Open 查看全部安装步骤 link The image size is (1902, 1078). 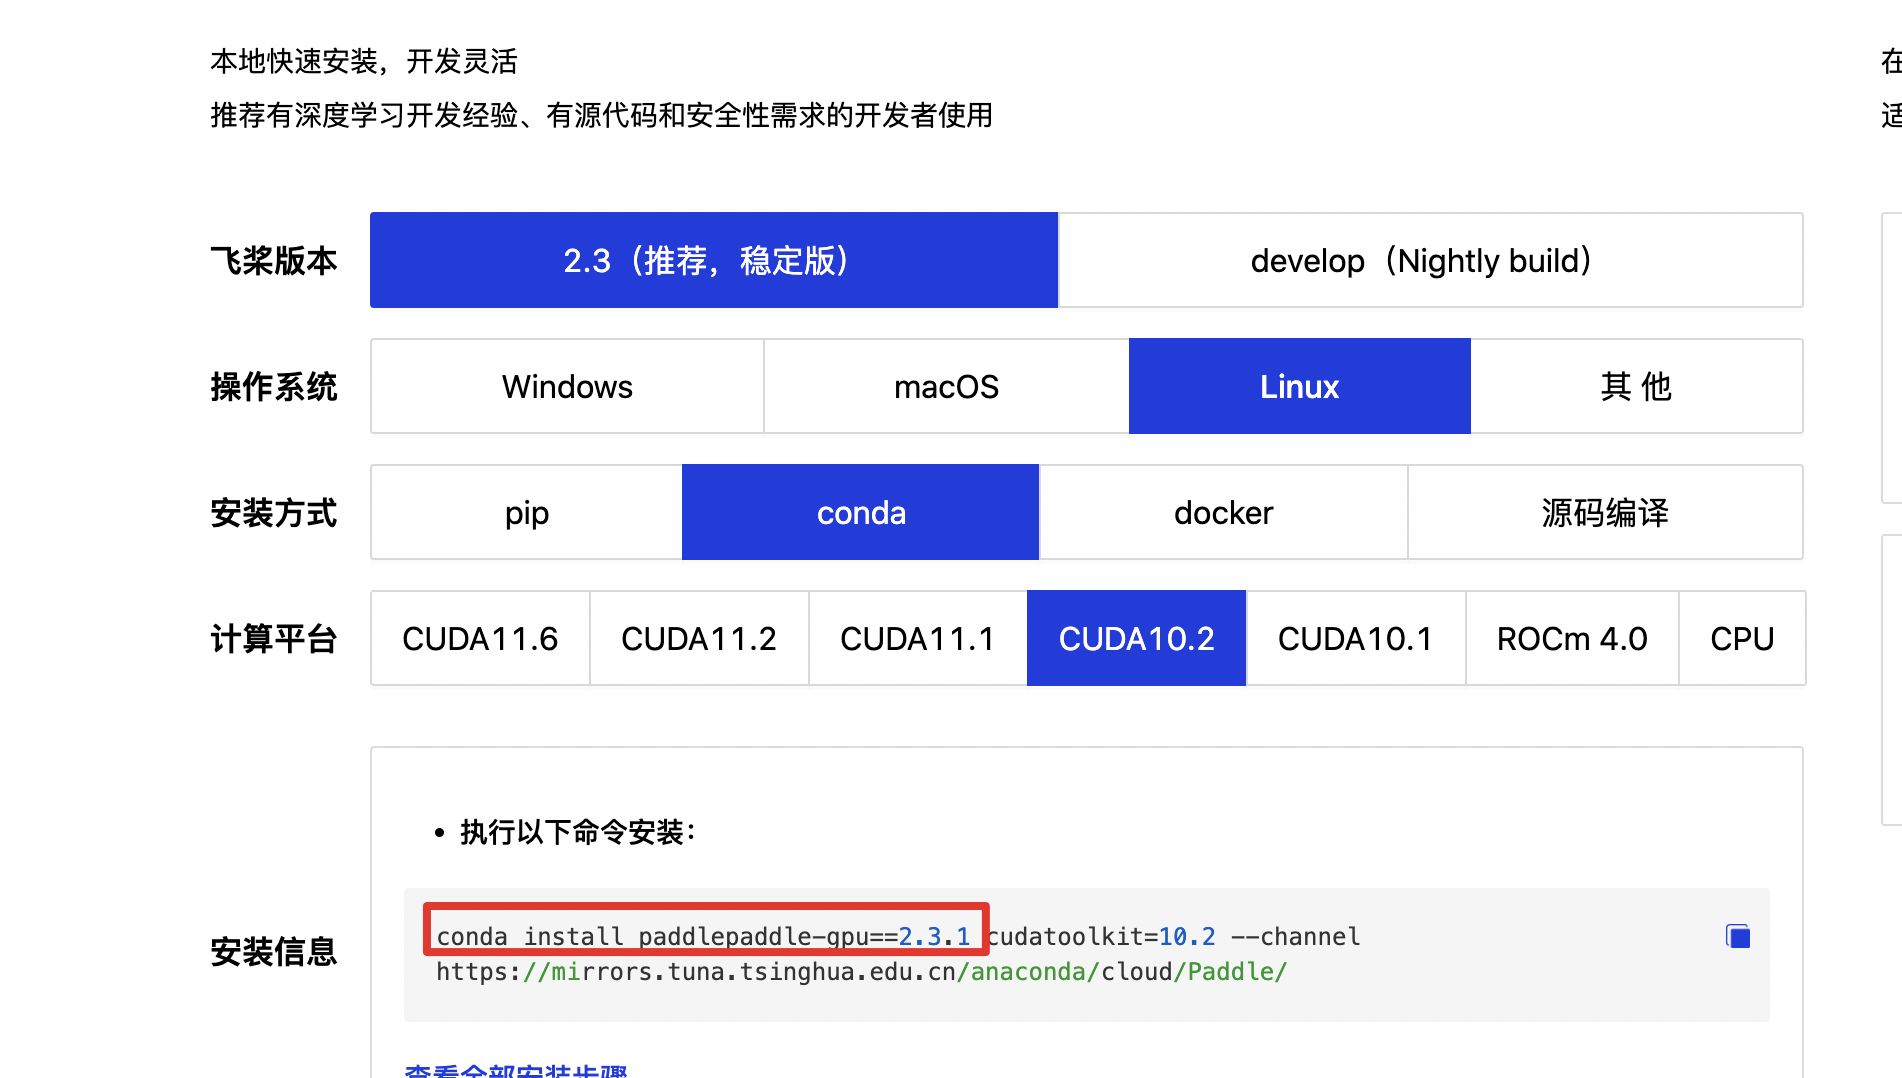[x=516, y=1070]
